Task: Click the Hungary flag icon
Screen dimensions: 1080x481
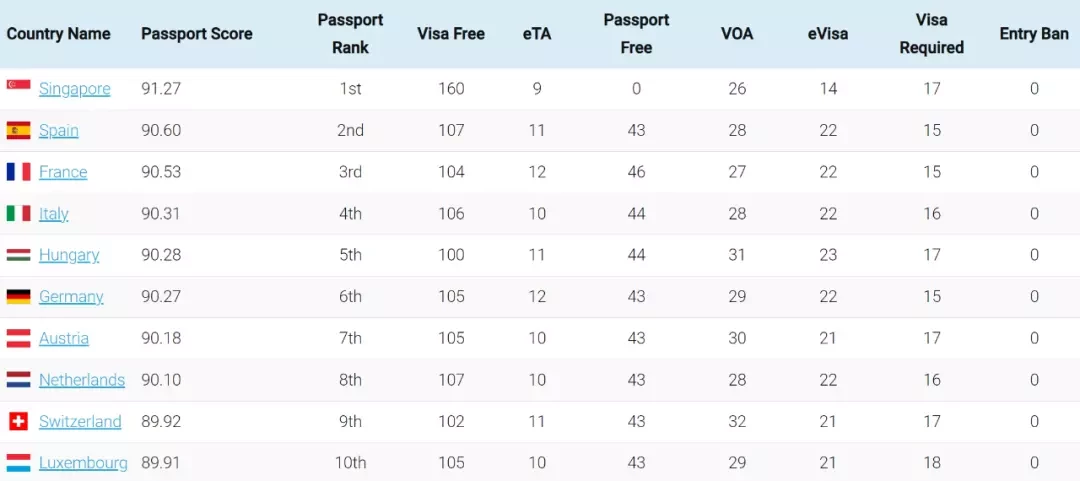Action: click(19, 255)
